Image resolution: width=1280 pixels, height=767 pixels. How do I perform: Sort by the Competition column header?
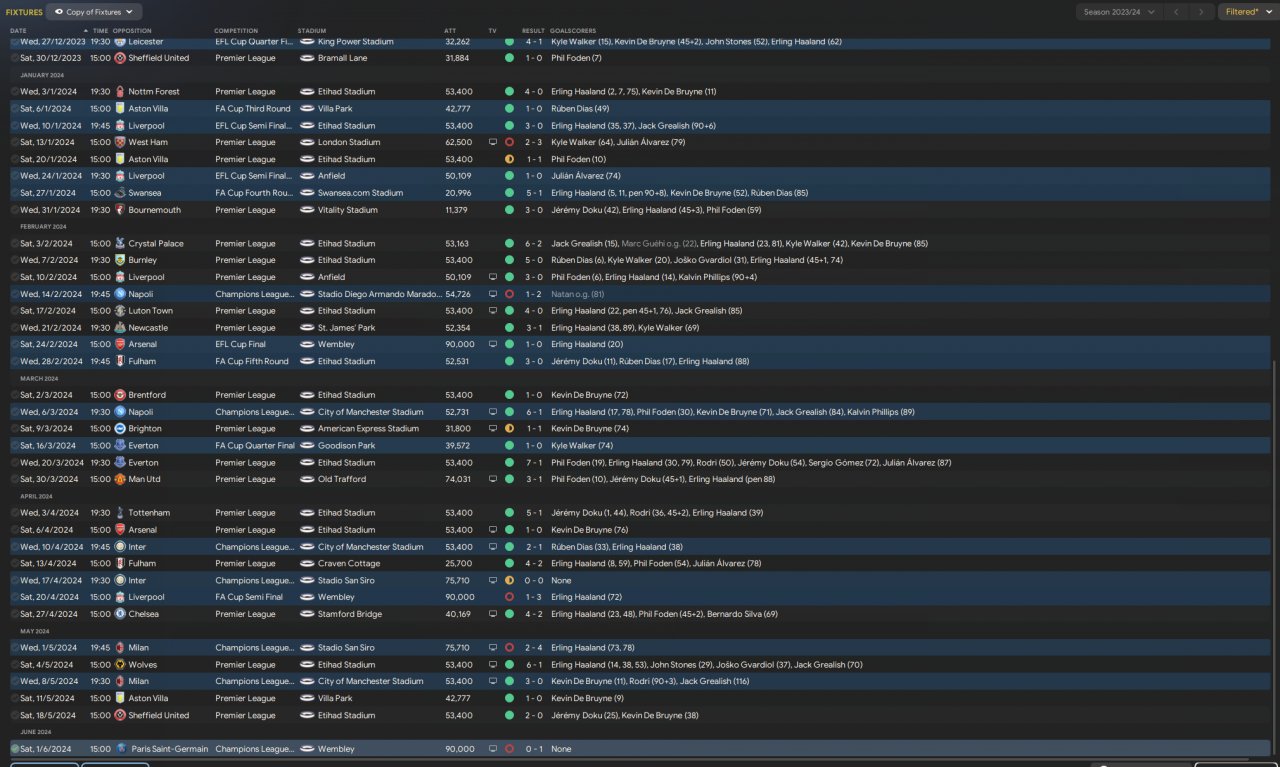(236, 31)
